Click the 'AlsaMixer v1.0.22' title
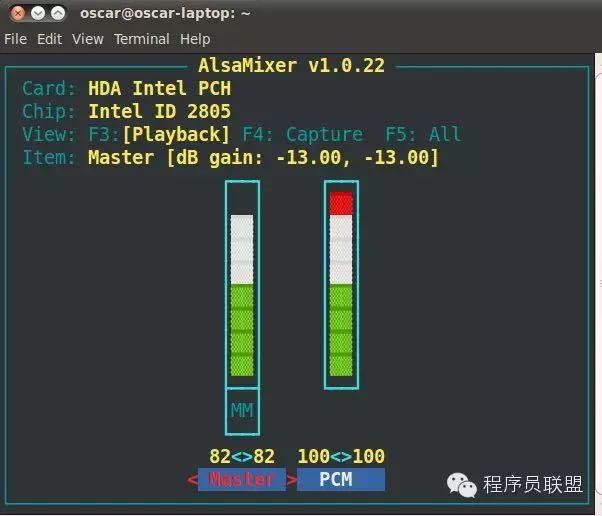The height and width of the screenshot is (516, 602). tap(291, 65)
